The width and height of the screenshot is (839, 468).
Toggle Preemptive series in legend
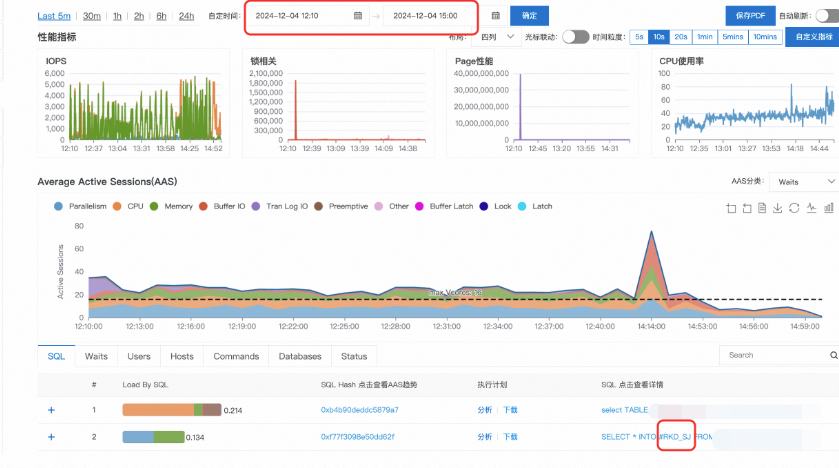pos(341,206)
